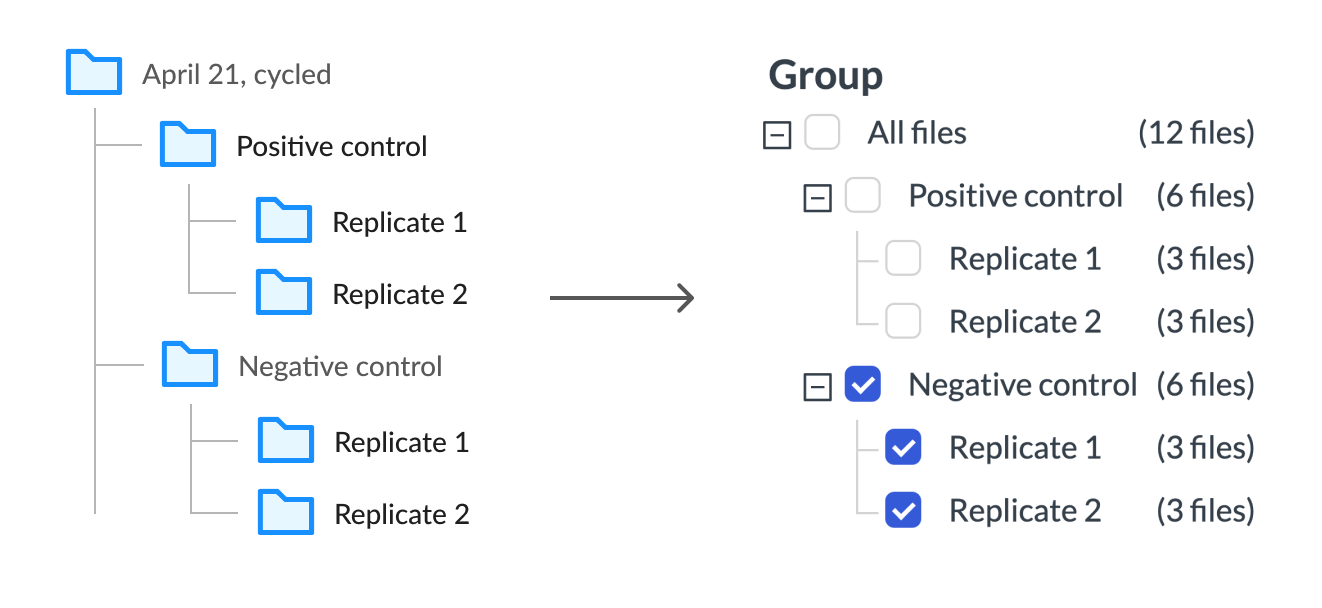Collapse the All files tree node
The image size is (1322, 608).
777,135
